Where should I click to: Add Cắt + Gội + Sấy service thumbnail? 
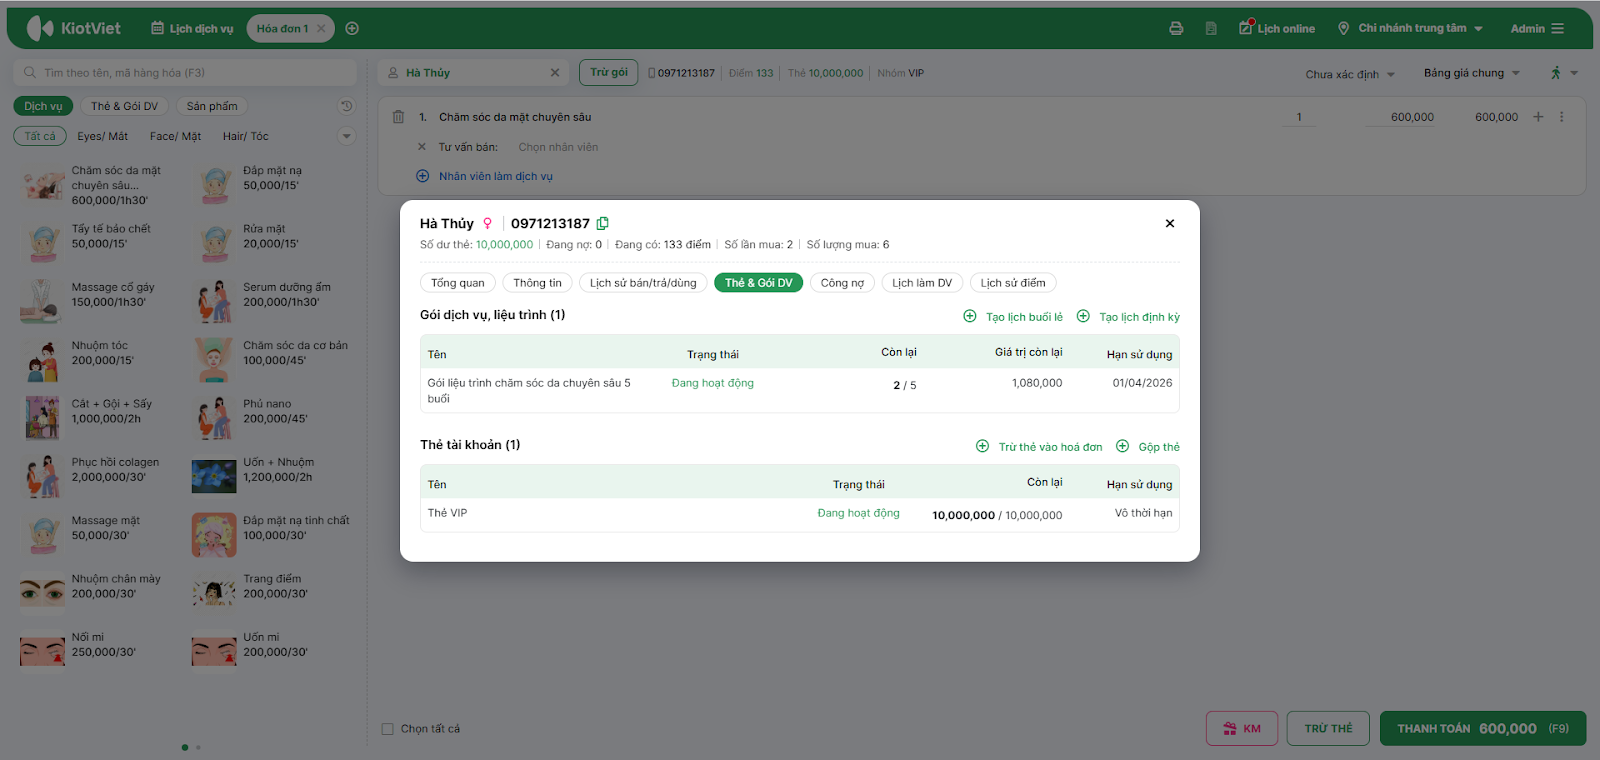(43, 418)
